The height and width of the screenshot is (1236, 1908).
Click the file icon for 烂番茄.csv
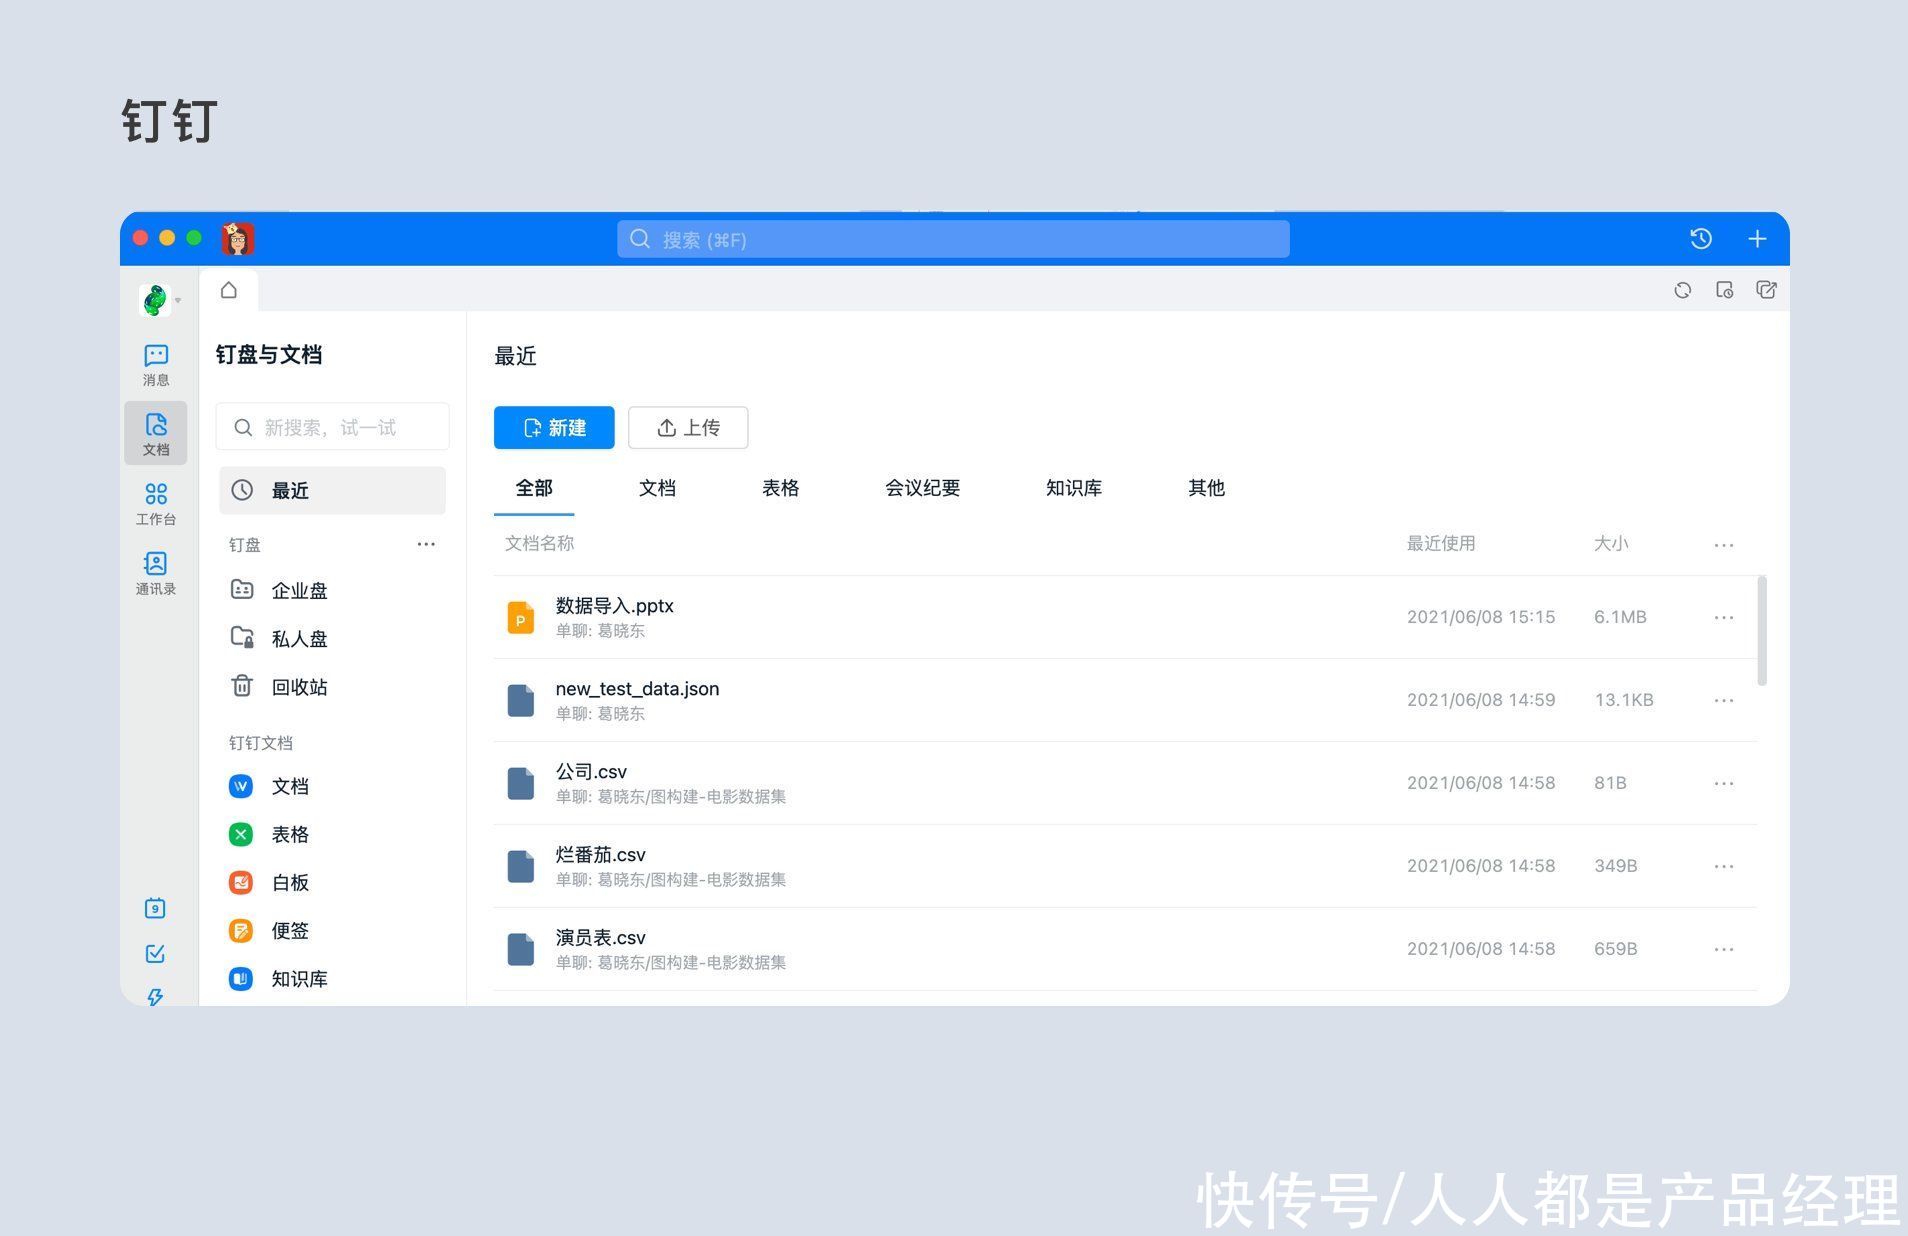coord(520,867)
